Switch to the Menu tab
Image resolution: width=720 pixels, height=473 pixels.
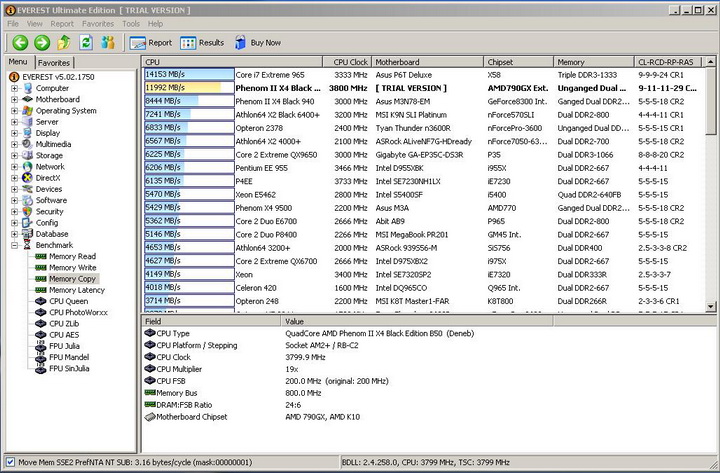coord(18,62)
